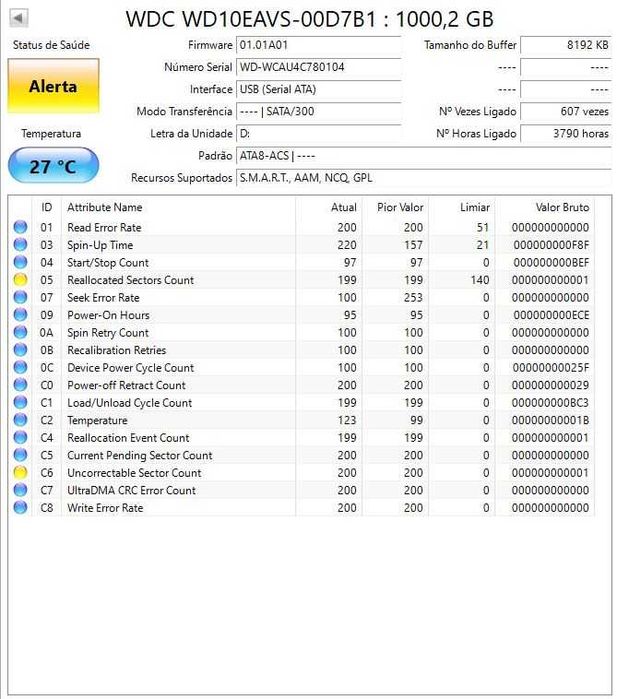Click the status circle for Seek Error Rate
The width and height of the screenshot is (617, 699).
point(20,297)
